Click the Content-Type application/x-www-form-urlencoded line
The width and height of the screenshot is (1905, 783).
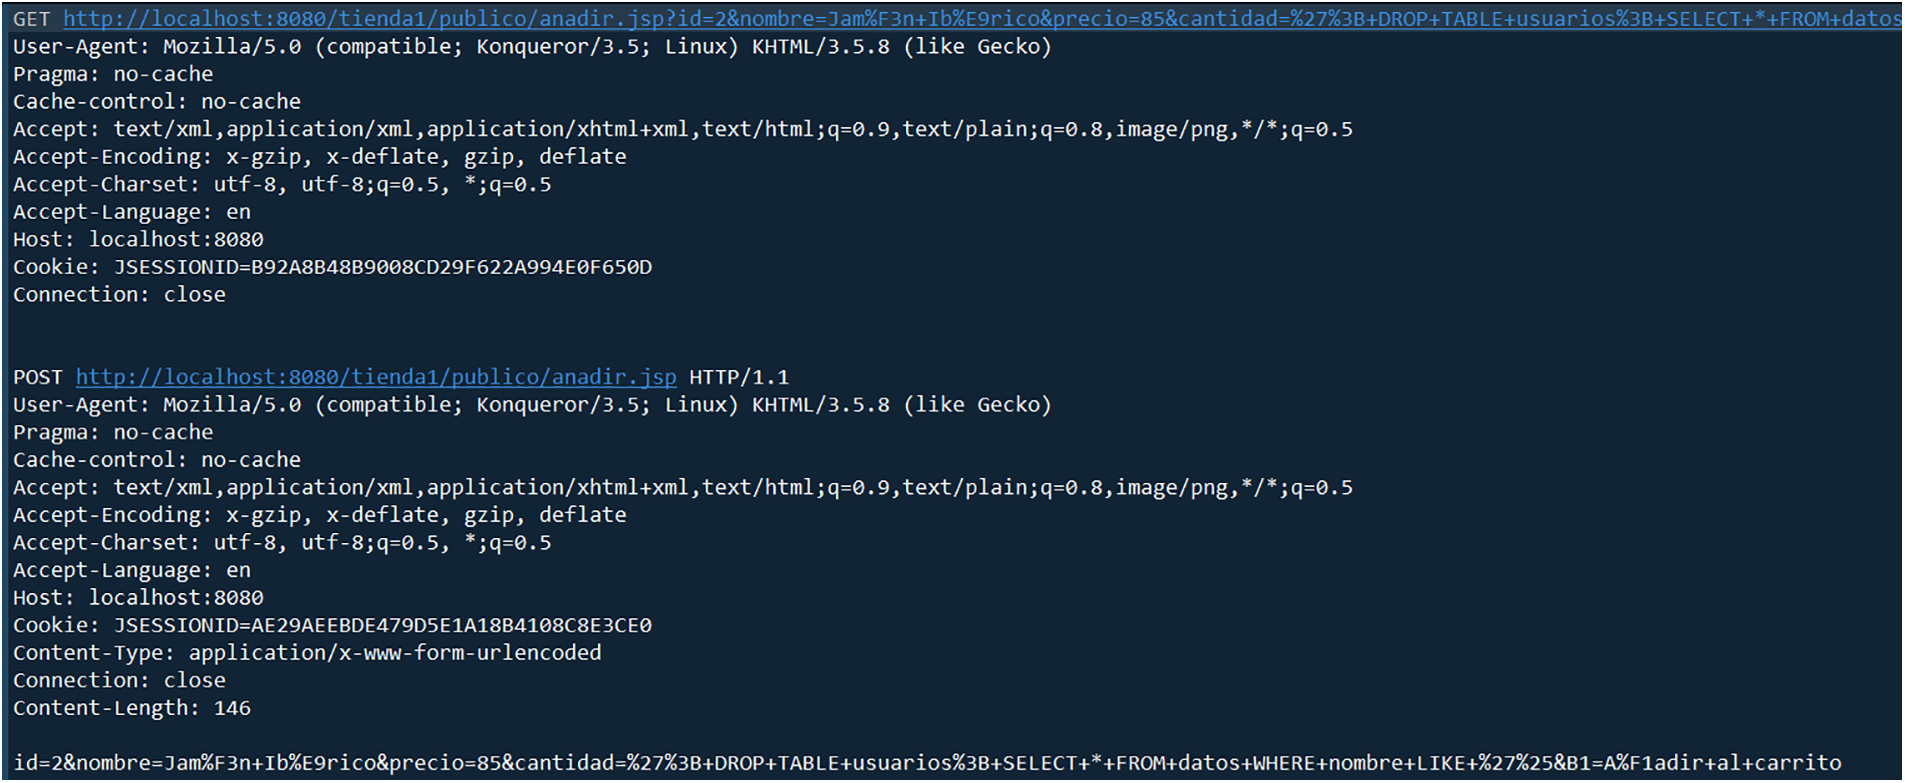coord(307,653)
